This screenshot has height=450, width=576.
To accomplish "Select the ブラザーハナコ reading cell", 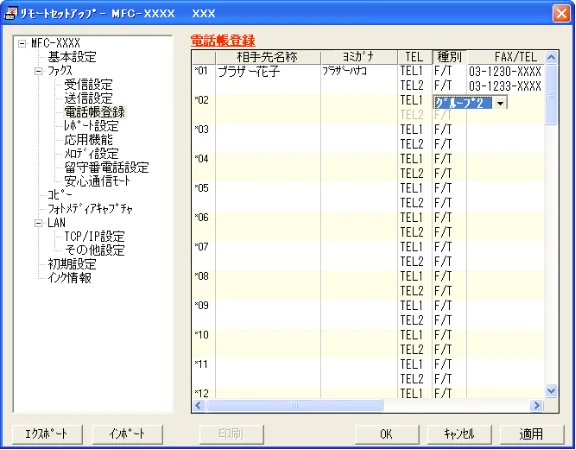I will click(x=359, y=71).
